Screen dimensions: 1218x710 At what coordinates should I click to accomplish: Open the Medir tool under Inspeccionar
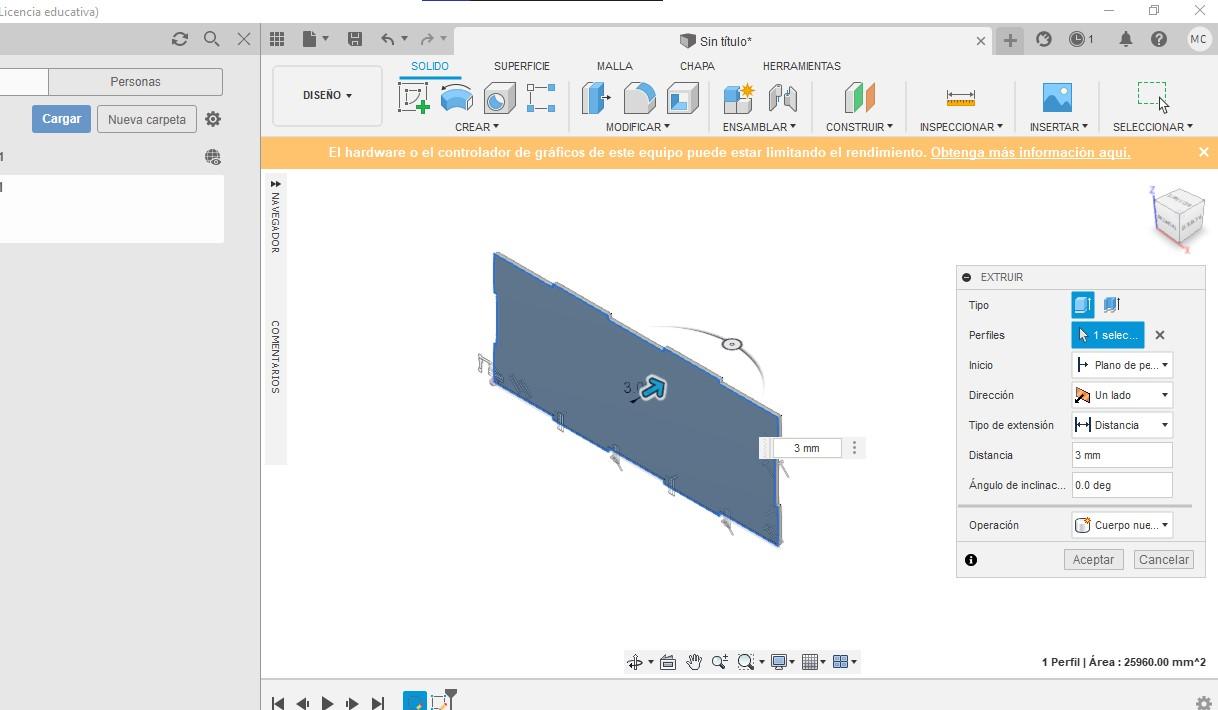pos(958,98)
